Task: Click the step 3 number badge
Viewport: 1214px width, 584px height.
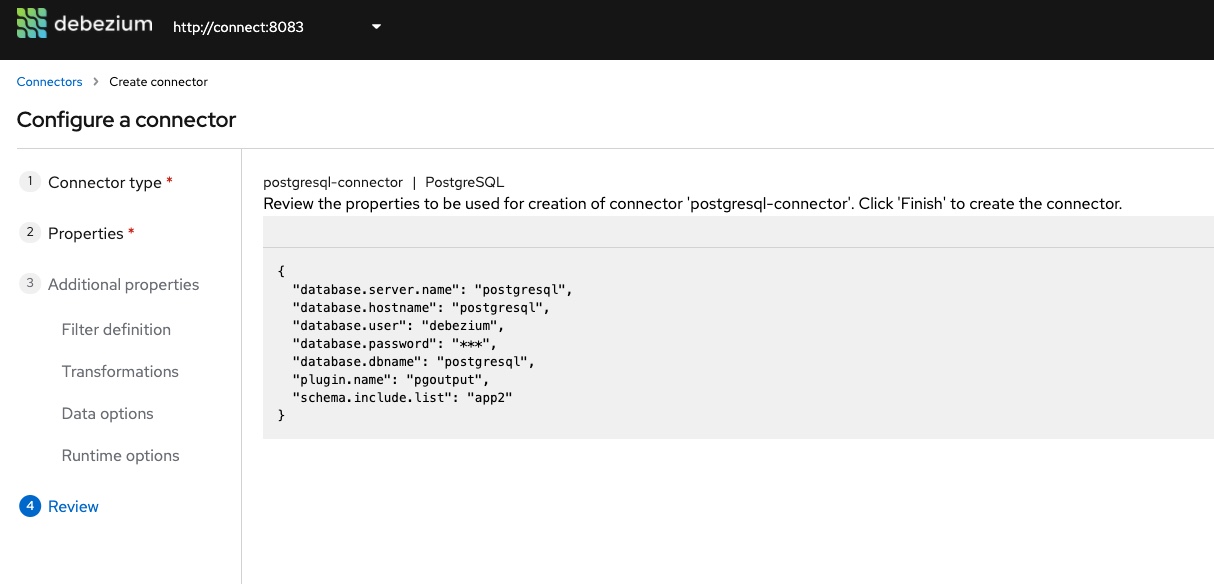Action: point(30,283)
